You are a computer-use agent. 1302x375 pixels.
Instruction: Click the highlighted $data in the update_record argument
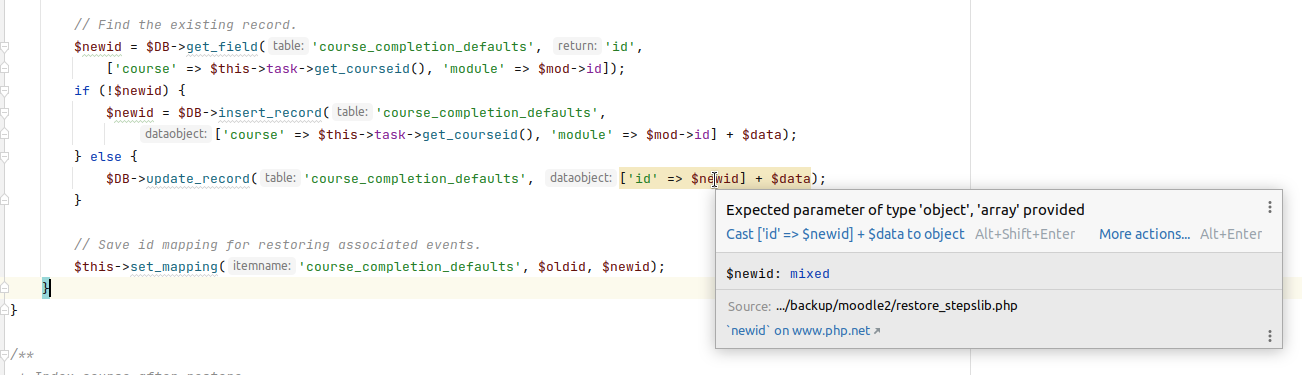click(x=790, y=179)
